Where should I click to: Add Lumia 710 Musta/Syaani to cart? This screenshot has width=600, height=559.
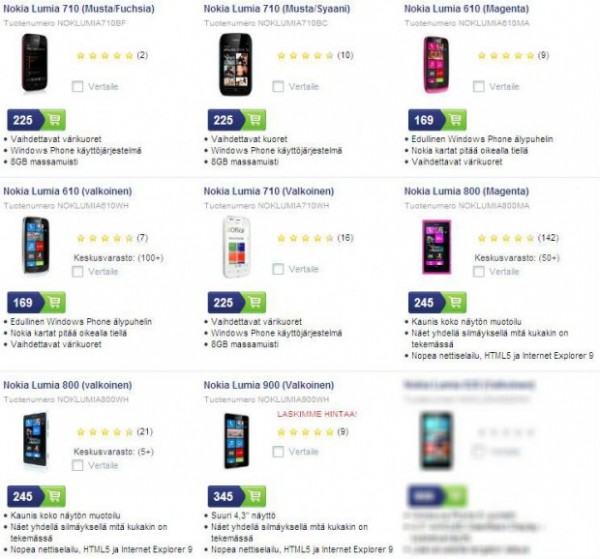(x=255, y=120)
